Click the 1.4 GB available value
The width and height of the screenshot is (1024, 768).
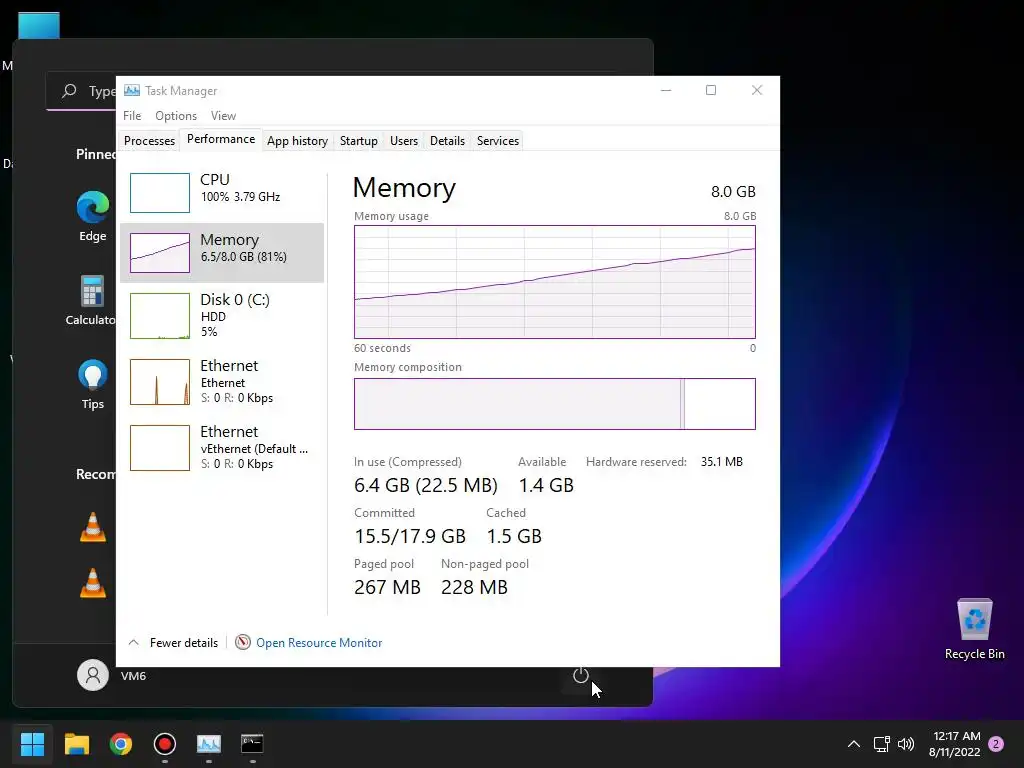pyautogui.click(x=546, y=485)
